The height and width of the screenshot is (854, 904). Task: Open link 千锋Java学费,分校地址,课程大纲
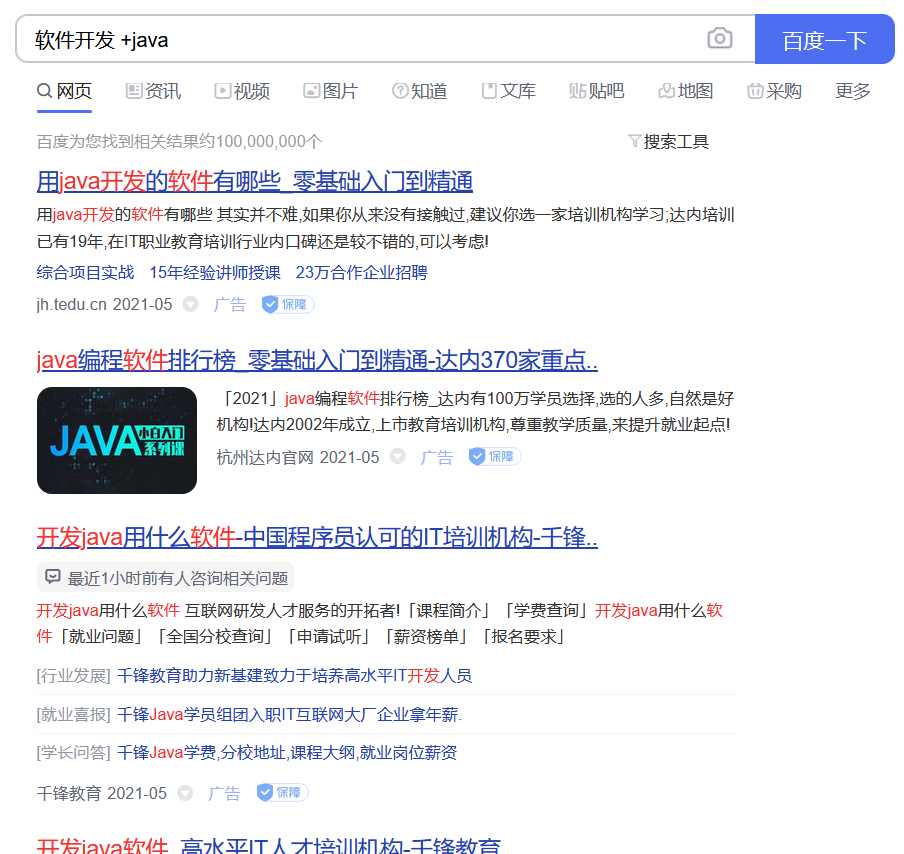coord(287,753)
